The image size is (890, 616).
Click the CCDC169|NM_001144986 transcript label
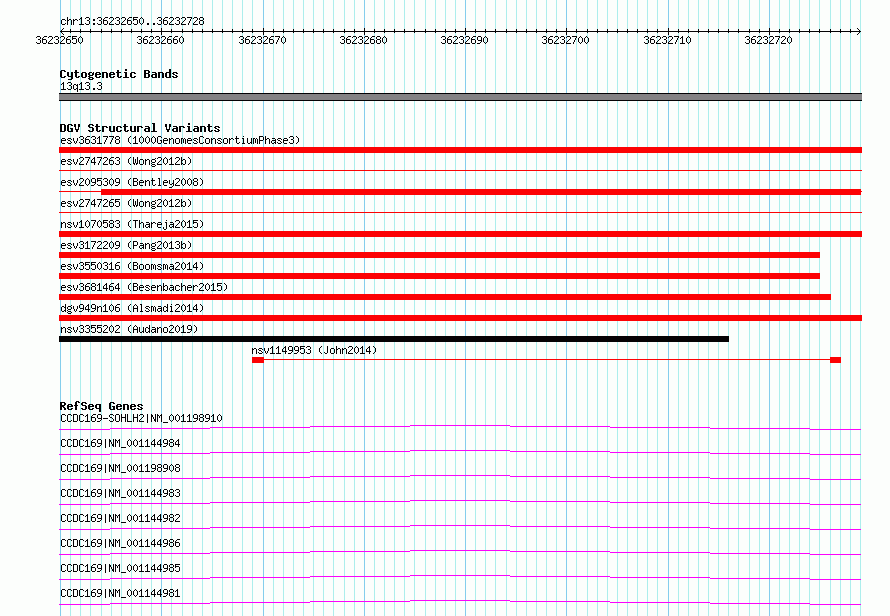pyautogui.click(x=120, y=543)
